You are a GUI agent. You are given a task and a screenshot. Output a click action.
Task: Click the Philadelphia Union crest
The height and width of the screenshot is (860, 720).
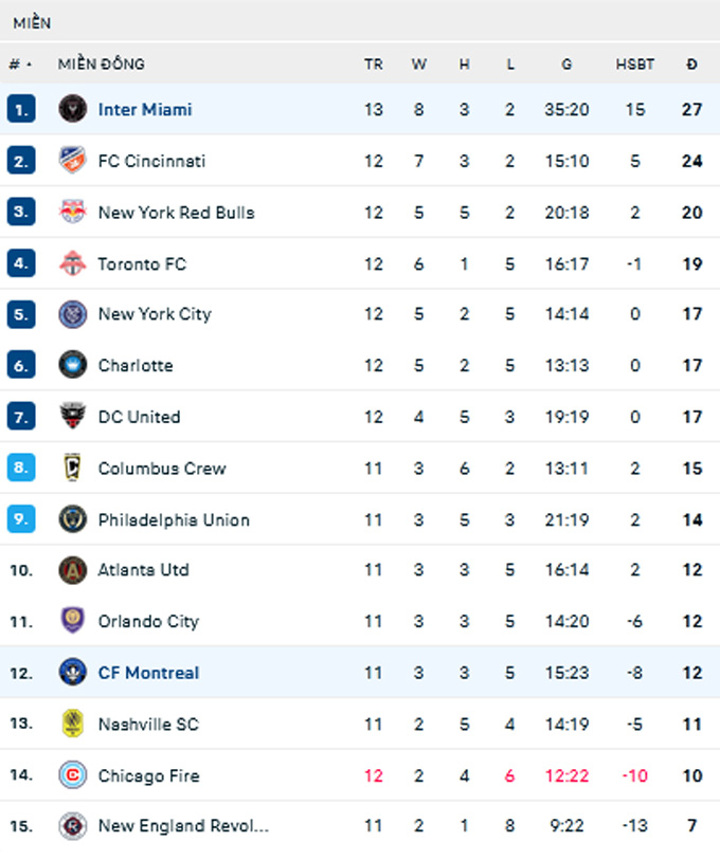click(72, 519)
